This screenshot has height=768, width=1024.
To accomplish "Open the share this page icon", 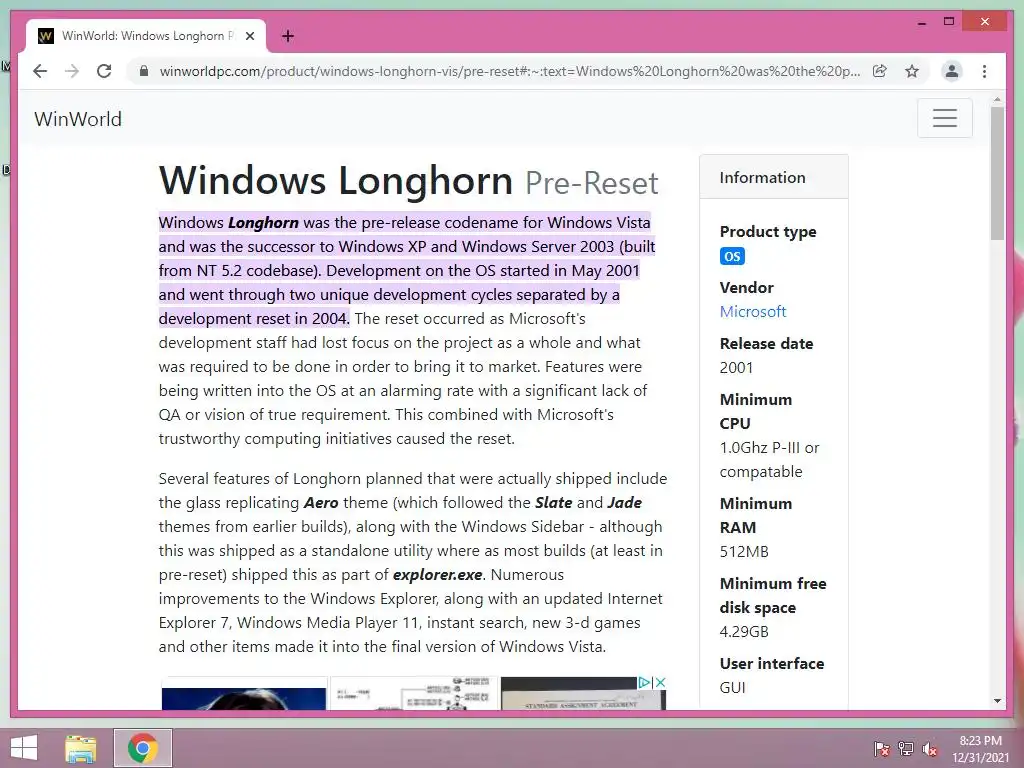I will point(880,71).
